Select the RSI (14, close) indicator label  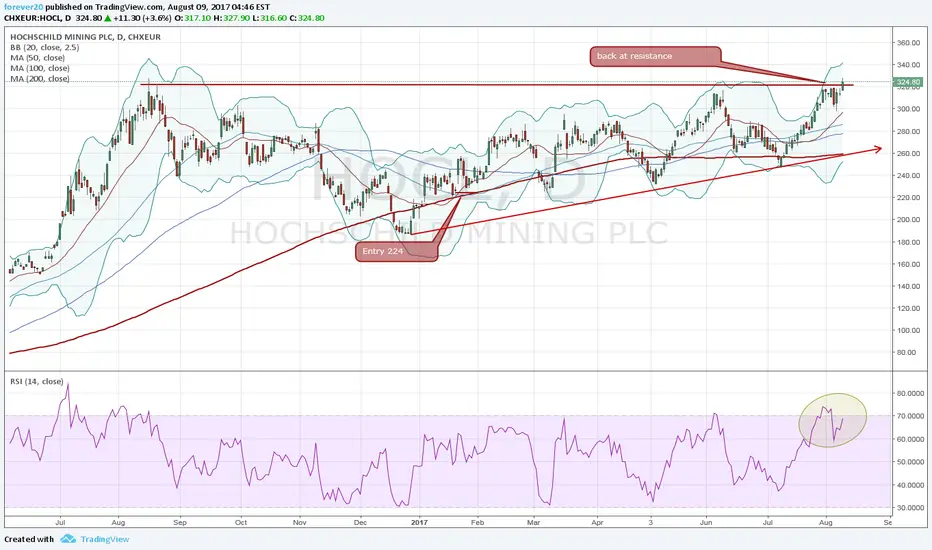coord(37,381)
